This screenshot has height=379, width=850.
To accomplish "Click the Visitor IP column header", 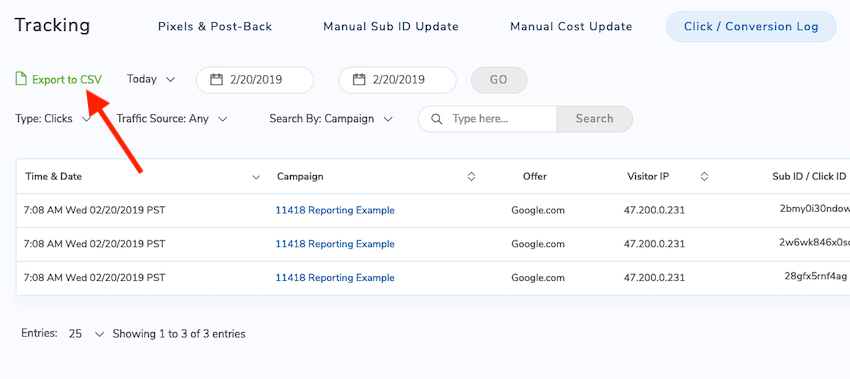I will pyautogui.click(x=648, y=176).
